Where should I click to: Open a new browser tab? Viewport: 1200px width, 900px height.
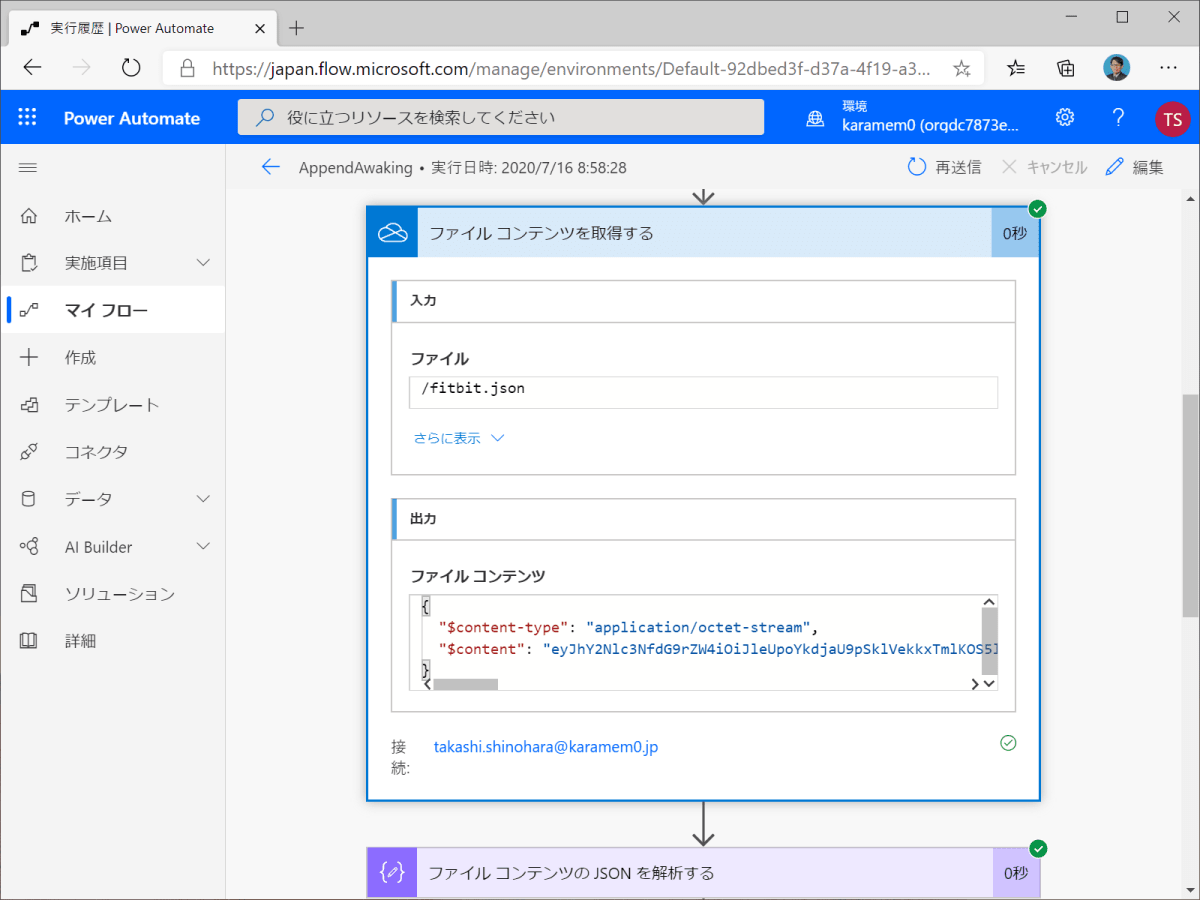tap(297, 28)
